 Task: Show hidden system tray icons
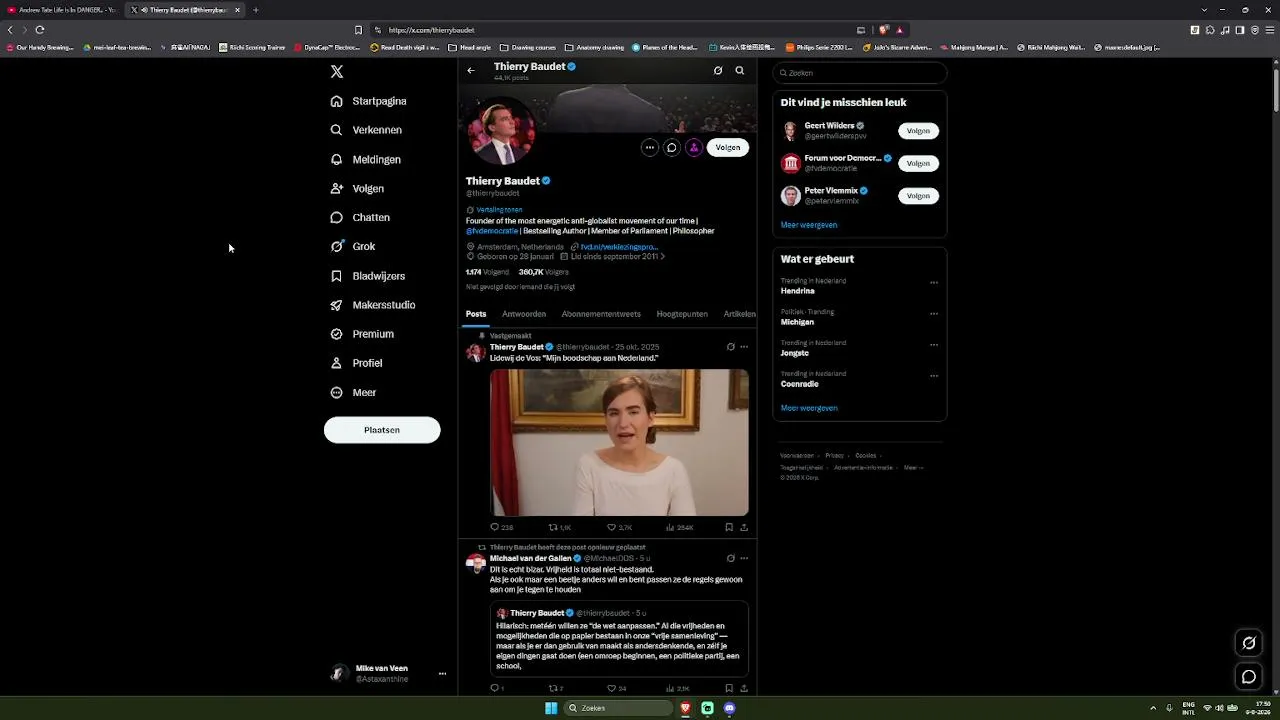[1153, 708]
